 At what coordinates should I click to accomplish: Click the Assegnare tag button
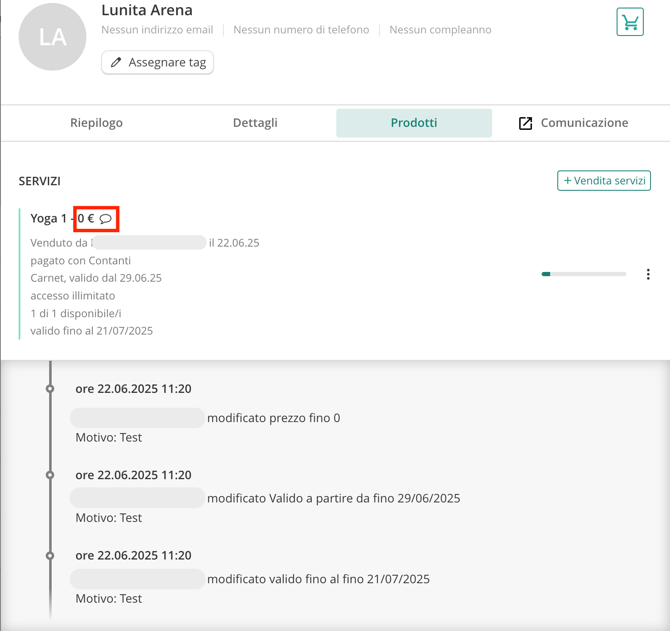(x=157, y=62)
